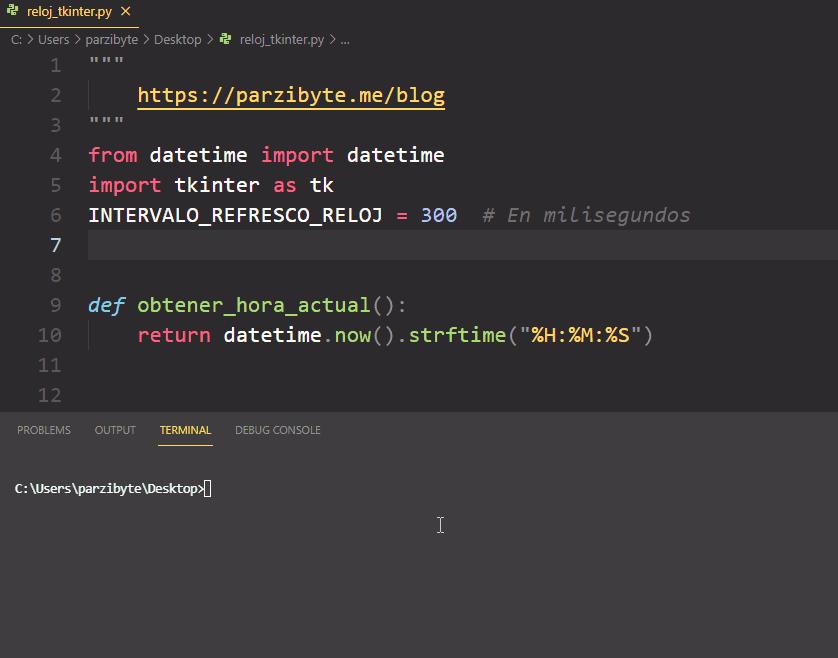
Task: Click the Python icon in the breadcrumb
Action: [226, 39]
